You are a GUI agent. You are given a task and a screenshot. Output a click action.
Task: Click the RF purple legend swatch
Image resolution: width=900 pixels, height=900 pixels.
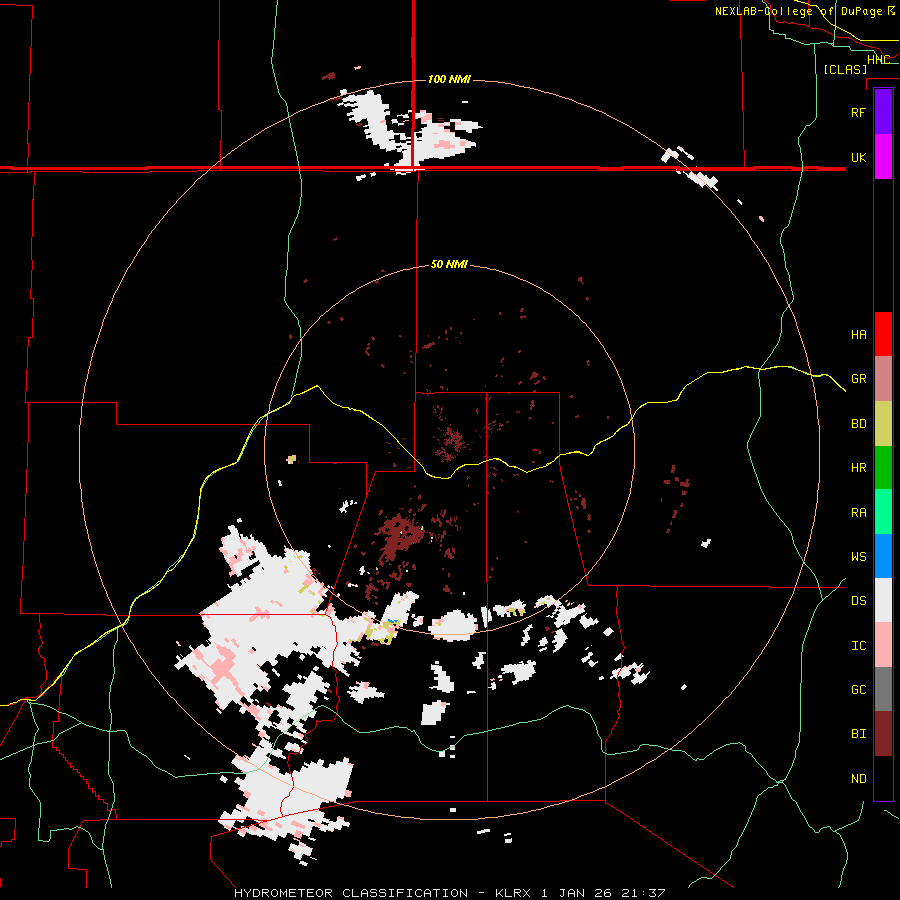[x=883, y=112]
